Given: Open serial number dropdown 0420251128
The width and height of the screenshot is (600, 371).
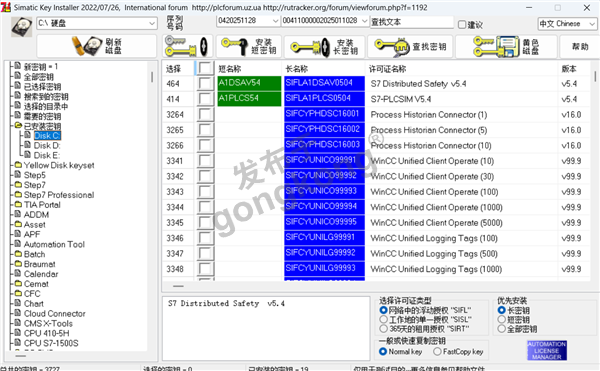Looking at the screenshot, I should [248, 21].
